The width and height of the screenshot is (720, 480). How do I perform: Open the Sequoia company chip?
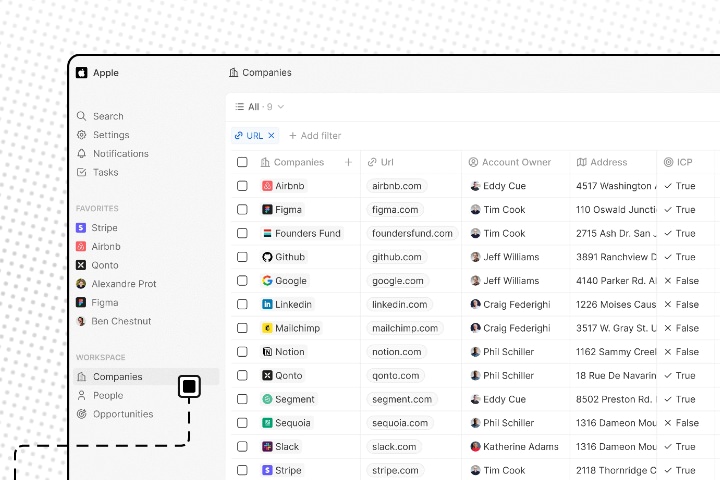tap(287, 423)
